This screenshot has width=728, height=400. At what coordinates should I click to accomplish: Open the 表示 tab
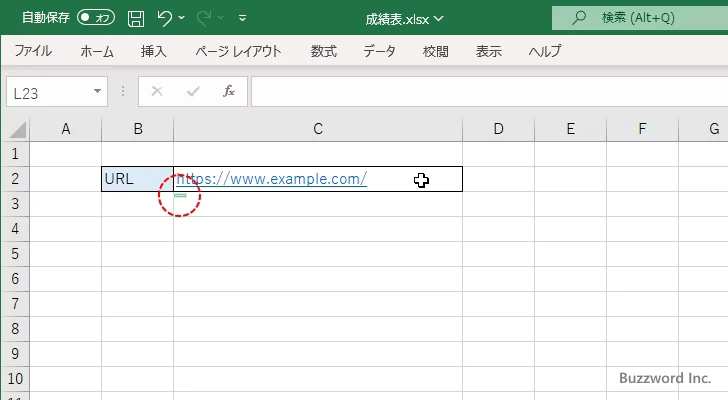coord(488,51)
